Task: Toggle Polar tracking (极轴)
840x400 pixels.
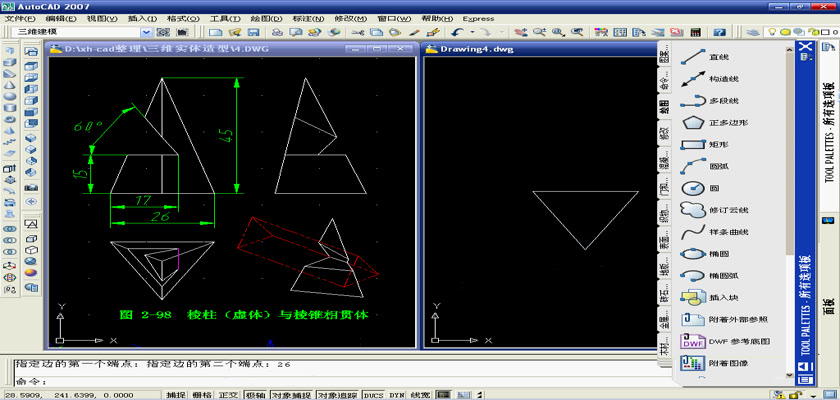Action: (255, 395)
